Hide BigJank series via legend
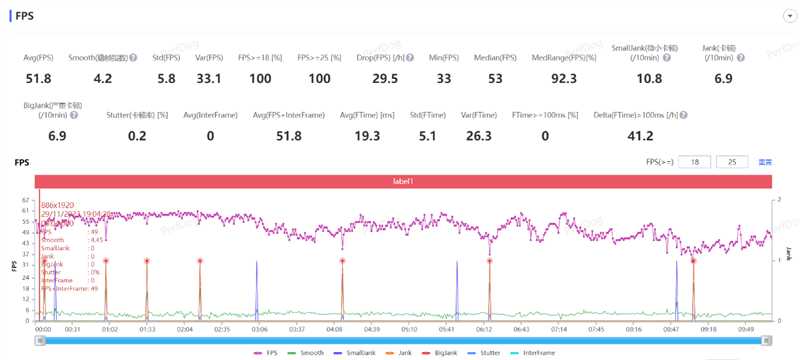Image resolution: width=800 pixels, height=360 pixels. click(438, 353)
